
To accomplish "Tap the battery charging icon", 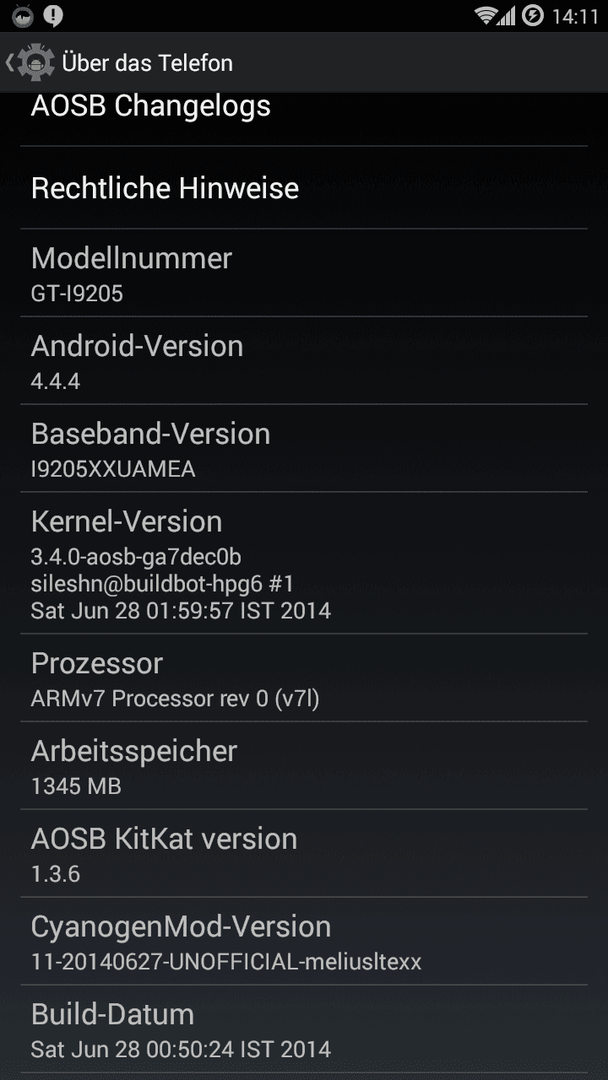I will pos(533,15).
